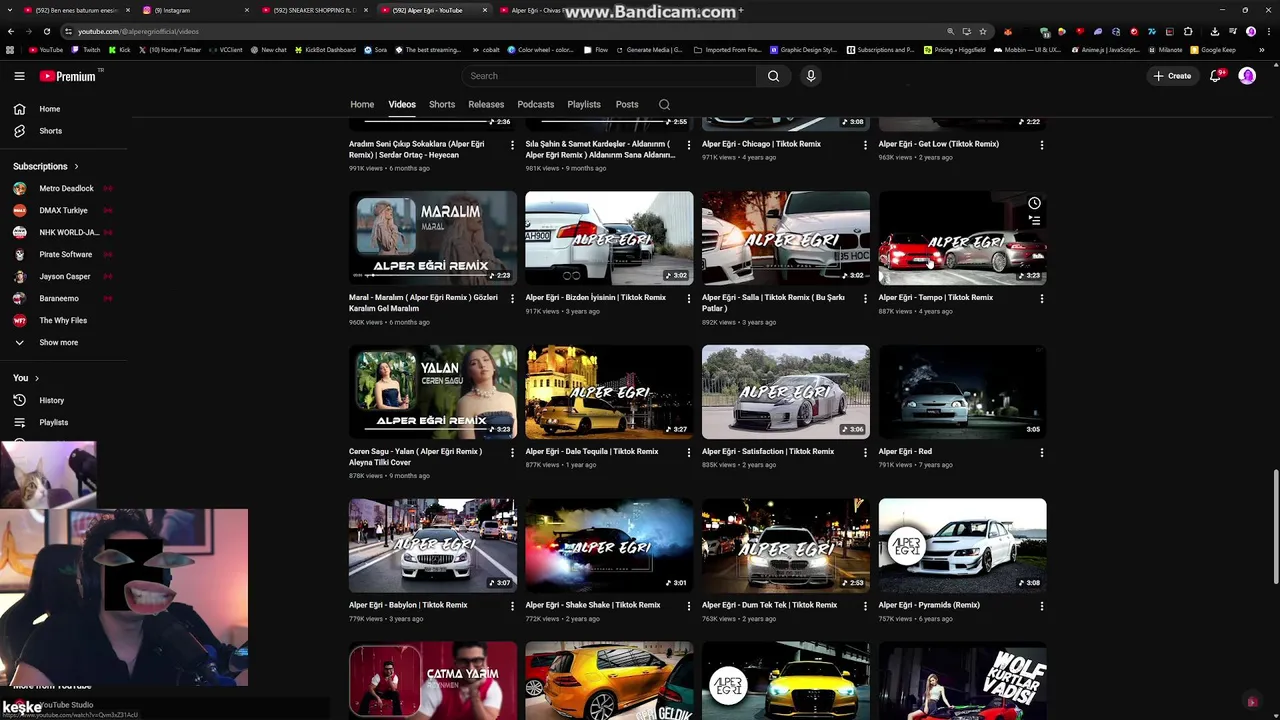
Task: Reload the page with the refresh button
Action: [x=47, y=31]
